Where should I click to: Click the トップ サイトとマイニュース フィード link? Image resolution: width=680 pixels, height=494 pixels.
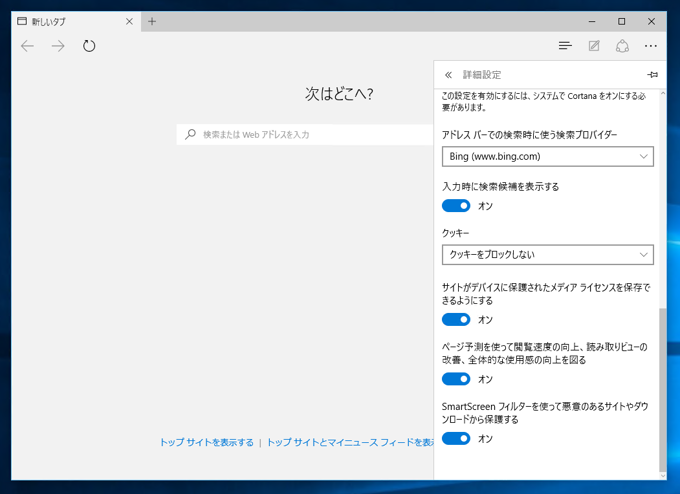click(350, 442)
